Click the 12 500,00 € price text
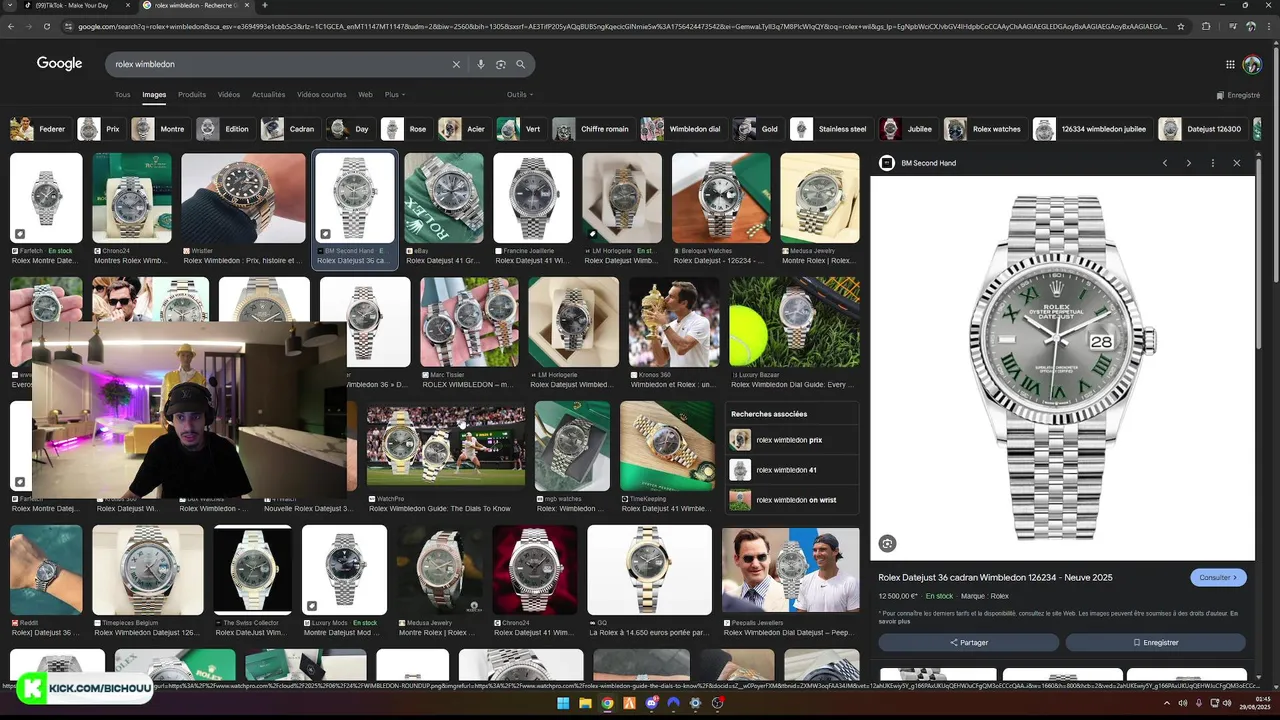1280x720 pixels. (x=898, y=596)
